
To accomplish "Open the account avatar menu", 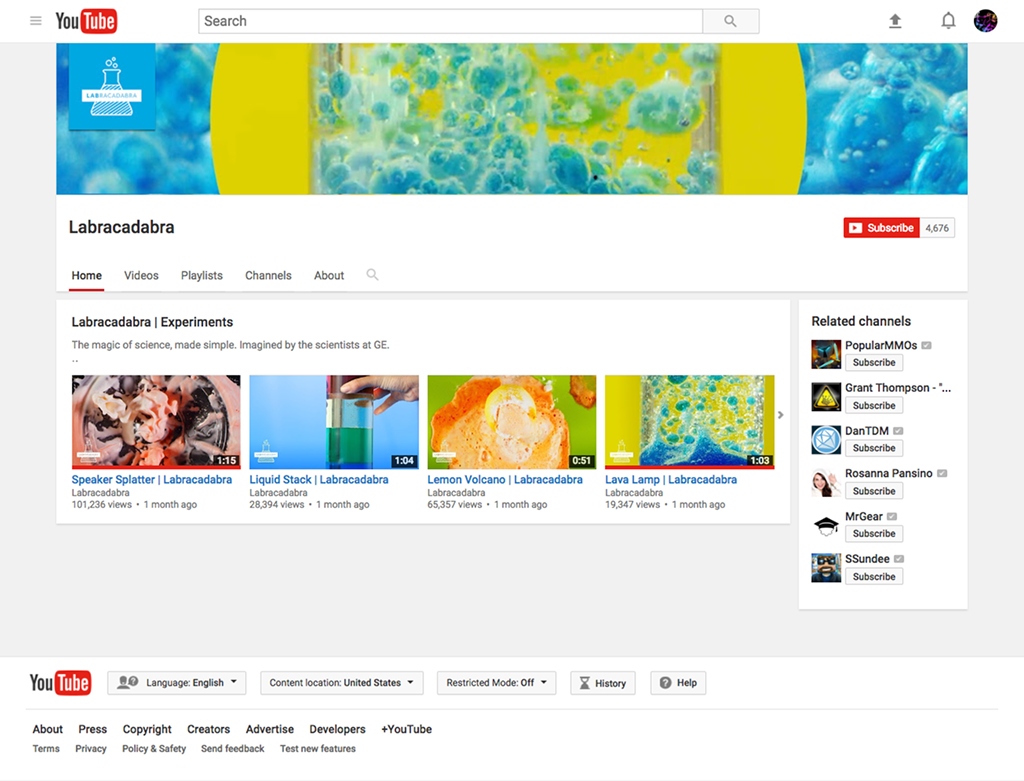I will click(985, 21).
